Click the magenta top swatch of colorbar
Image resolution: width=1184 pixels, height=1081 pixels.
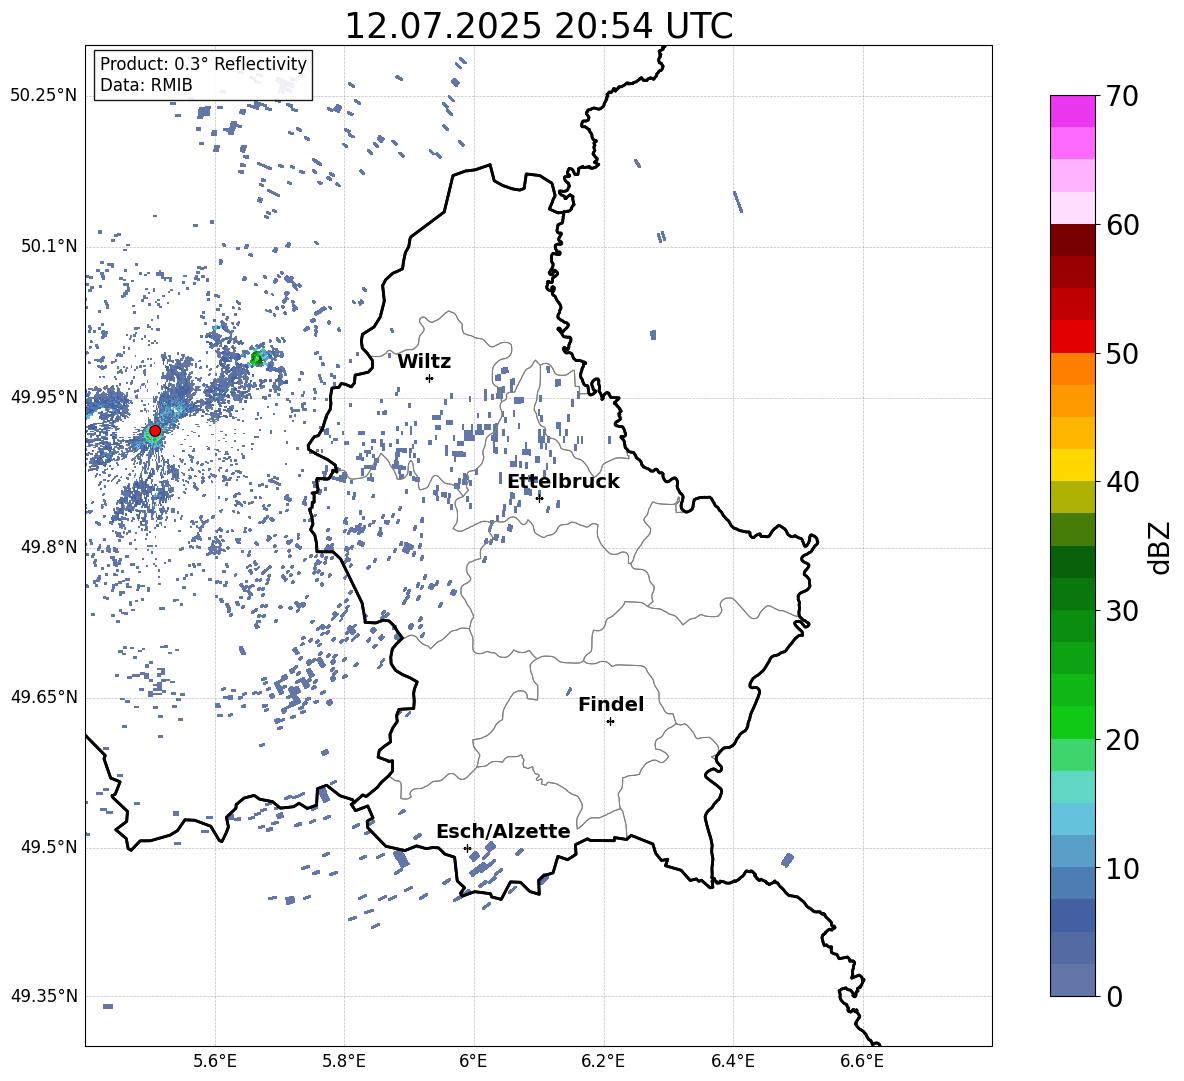(1072, 111)
